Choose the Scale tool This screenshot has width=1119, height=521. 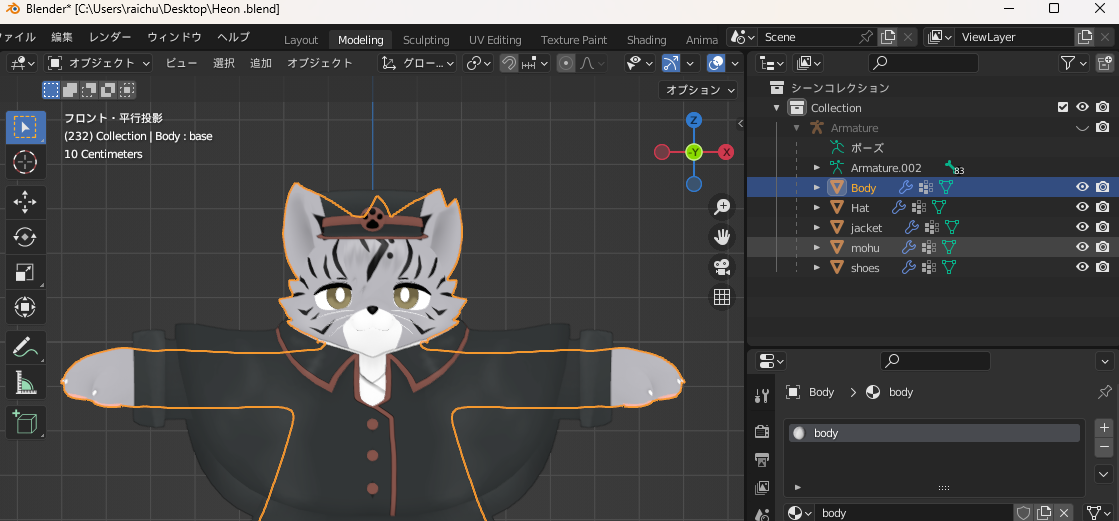(26, 273)
